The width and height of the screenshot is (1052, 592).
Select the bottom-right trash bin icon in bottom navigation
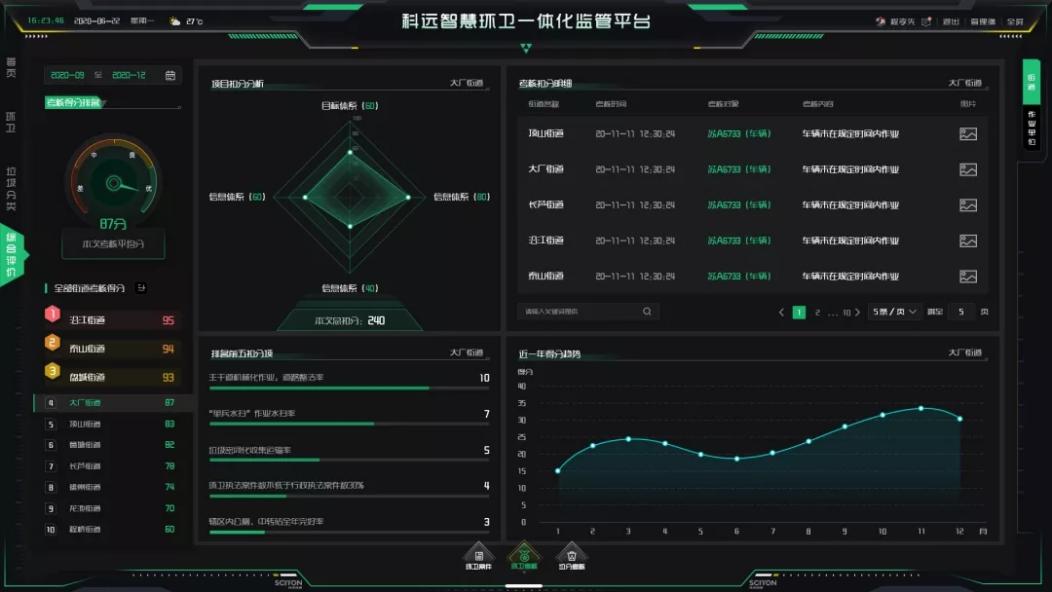coord(571,557)
